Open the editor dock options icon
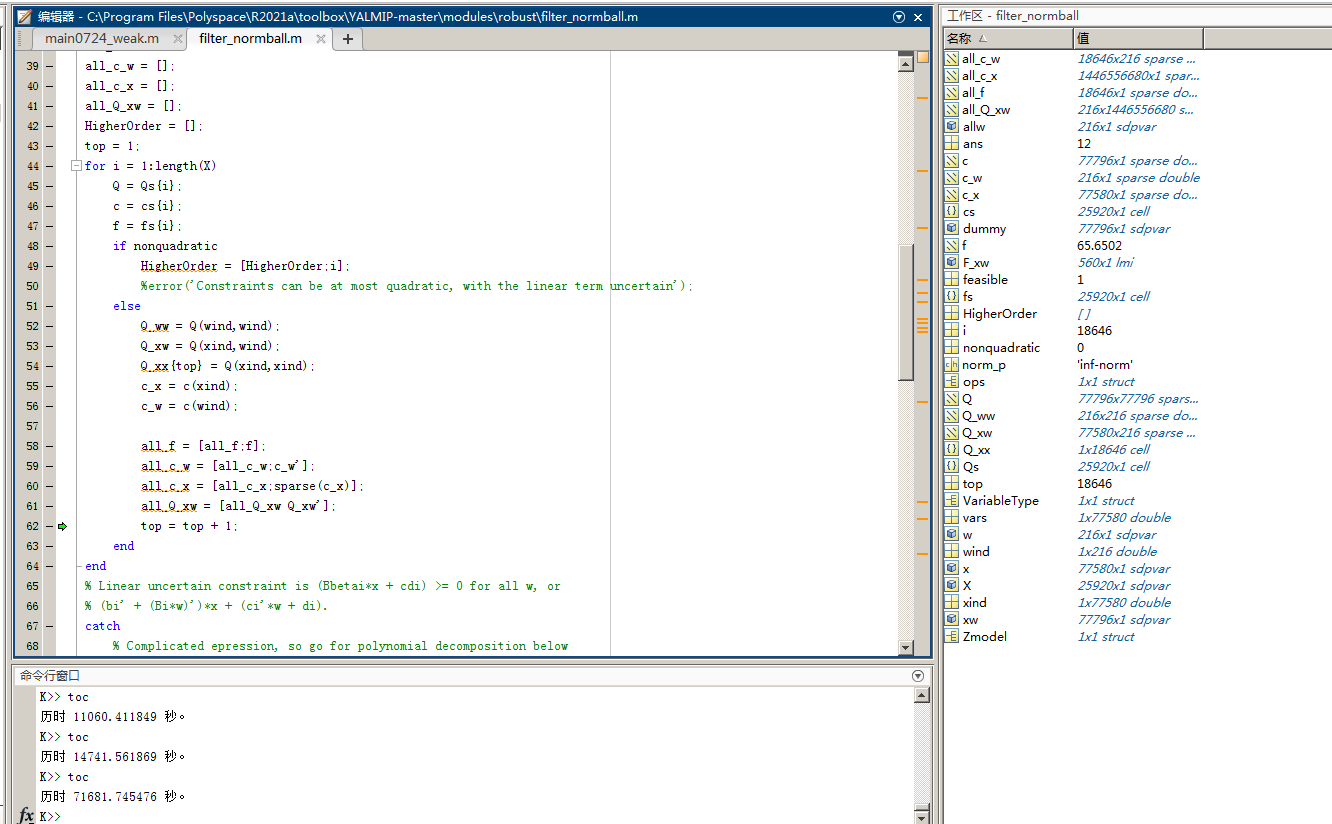Viewport: 1332px width, 824px height. 899,16
